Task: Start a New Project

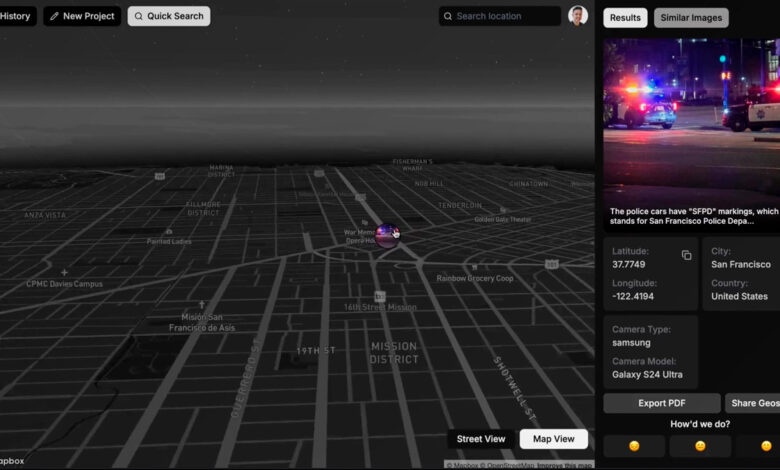Action: click(x=82, y=16)
